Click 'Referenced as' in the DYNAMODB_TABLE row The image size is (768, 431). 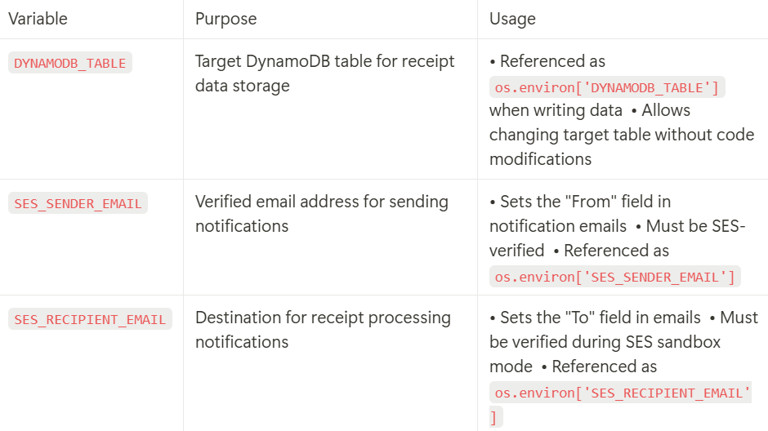pyautogui.click(x=552, y=61)
